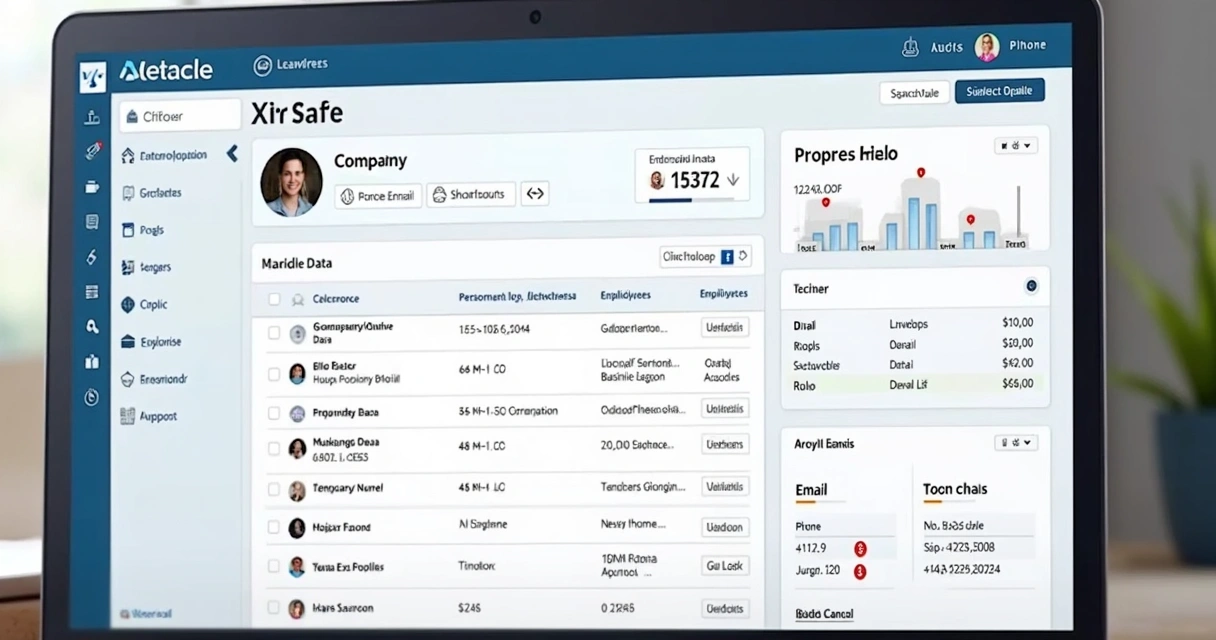
Task: Click the Sunlect Opalle button
Action: [1000, 91]
